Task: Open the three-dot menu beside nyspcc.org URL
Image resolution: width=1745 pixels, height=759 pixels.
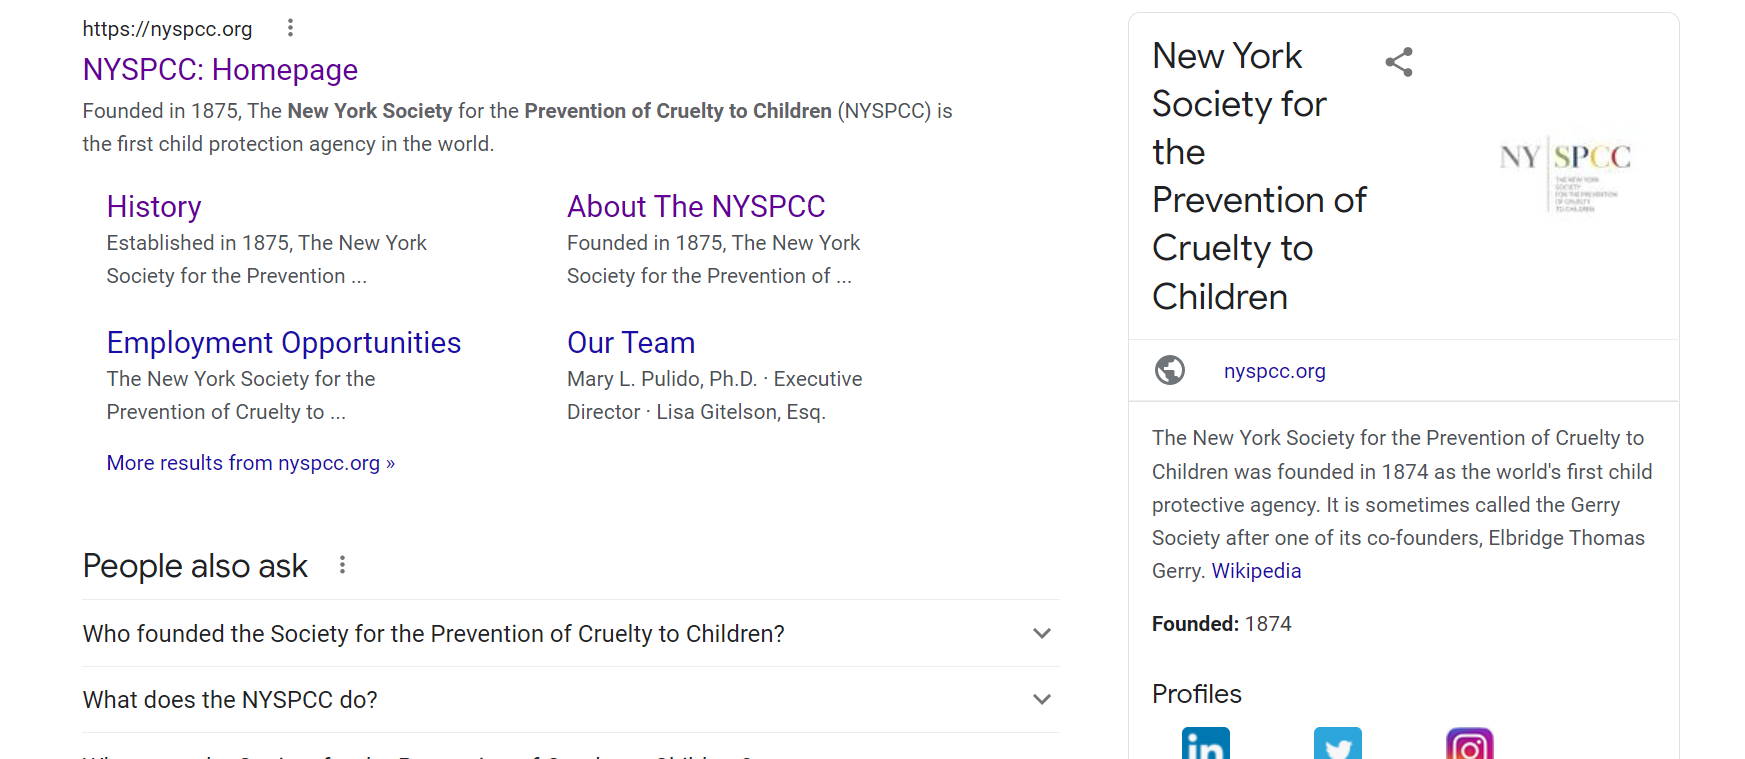Action: click(290, 28)
